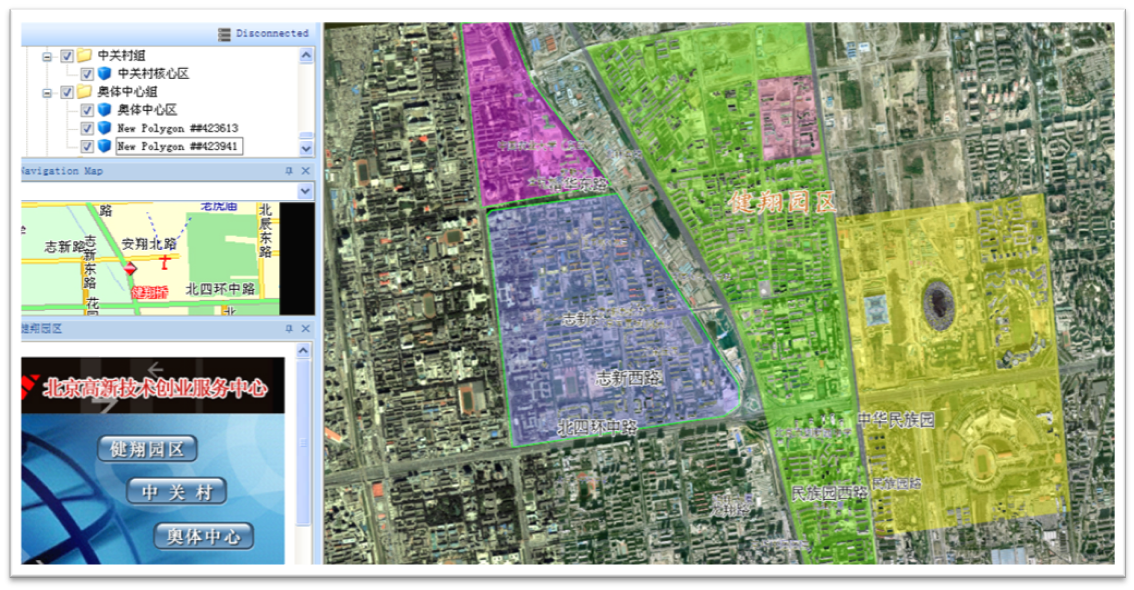The height and width of the screenshot is (590, 1134).
Task: Toggle the 奥体中心区 layer checkbox
Action: tap(87, 110)
